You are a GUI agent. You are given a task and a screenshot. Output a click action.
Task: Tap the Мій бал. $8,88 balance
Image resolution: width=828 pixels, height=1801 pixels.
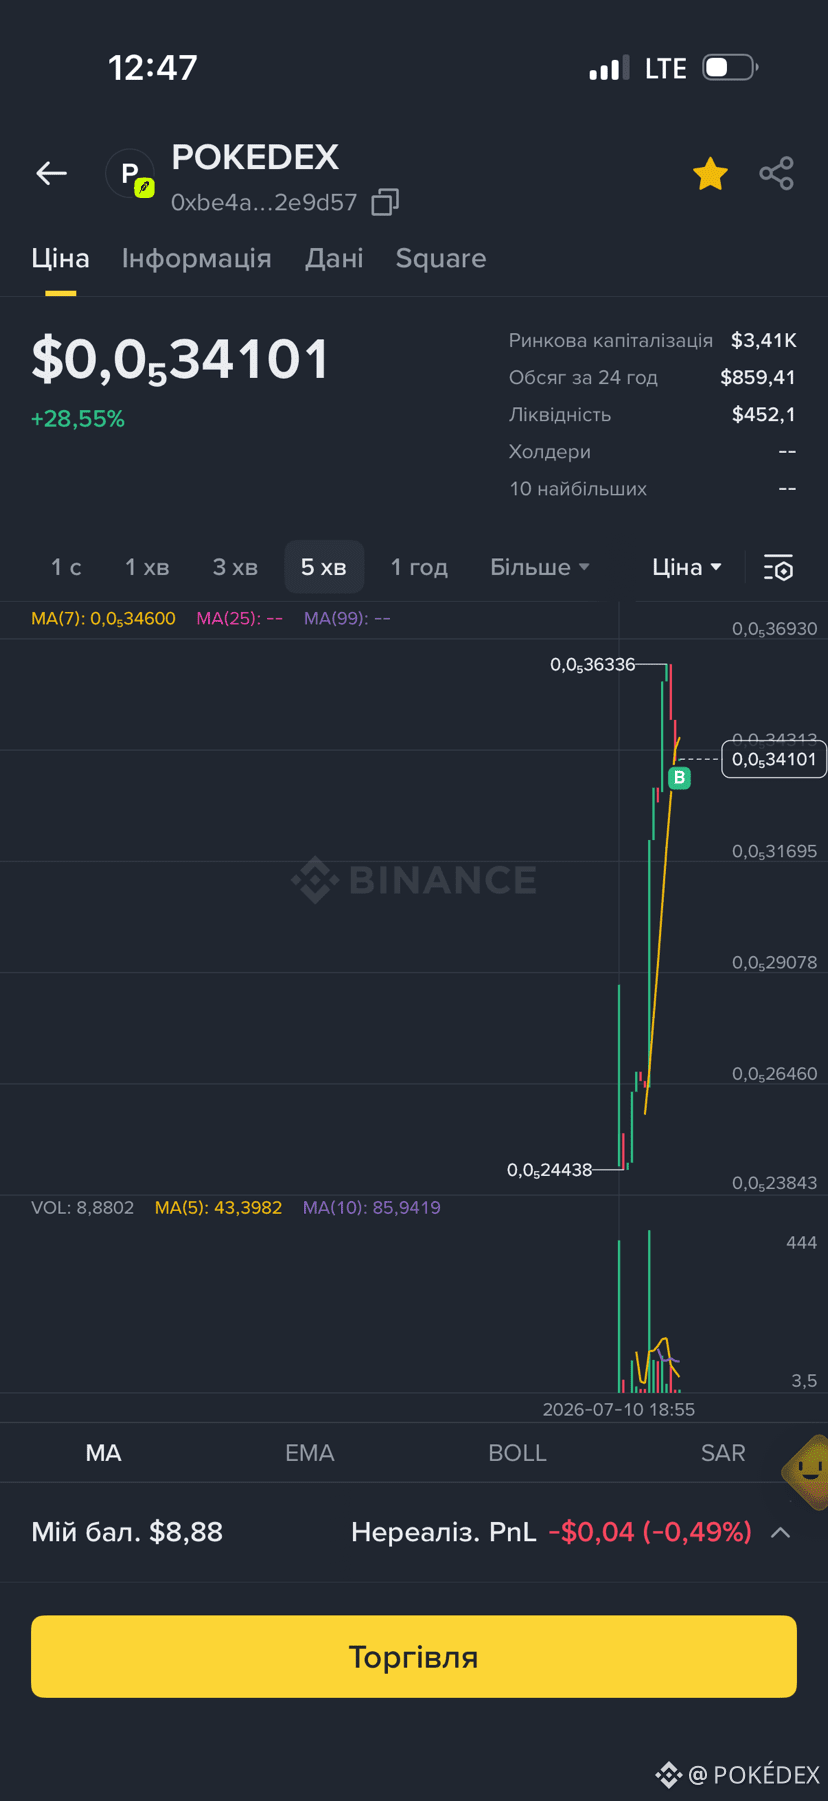(127, 1532)
